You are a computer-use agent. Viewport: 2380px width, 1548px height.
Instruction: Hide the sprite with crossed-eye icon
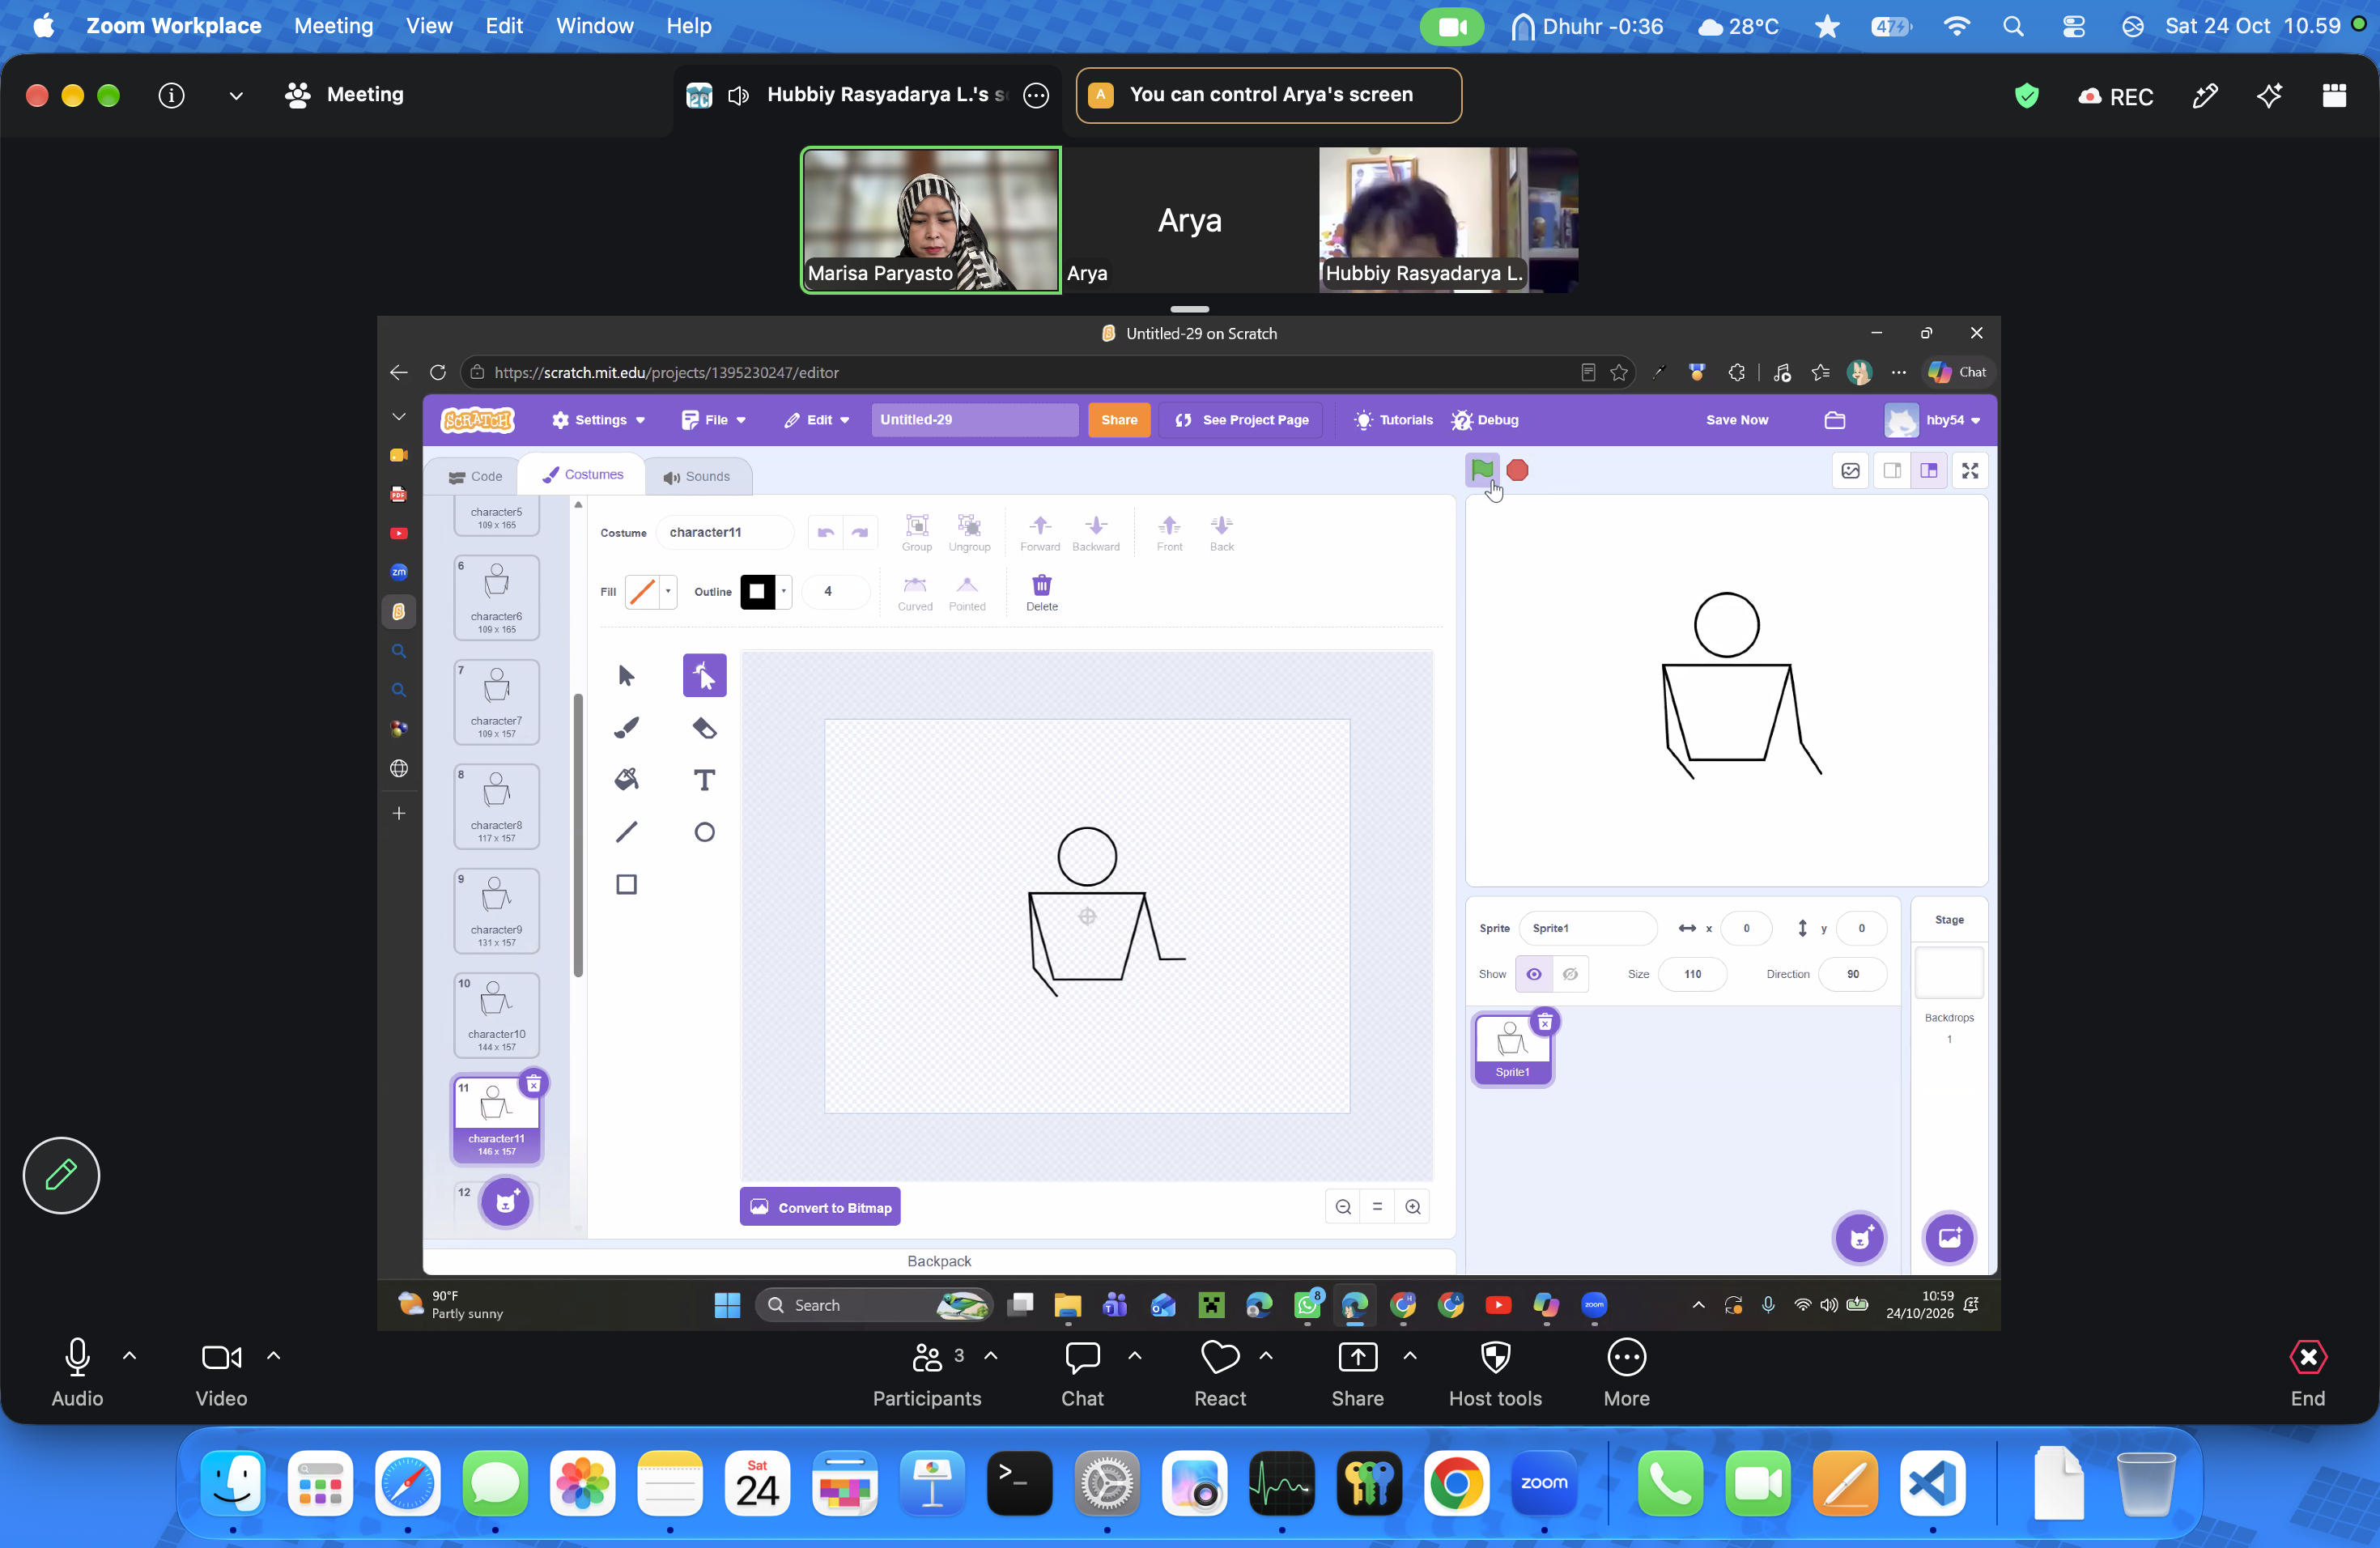(1570, 974)
